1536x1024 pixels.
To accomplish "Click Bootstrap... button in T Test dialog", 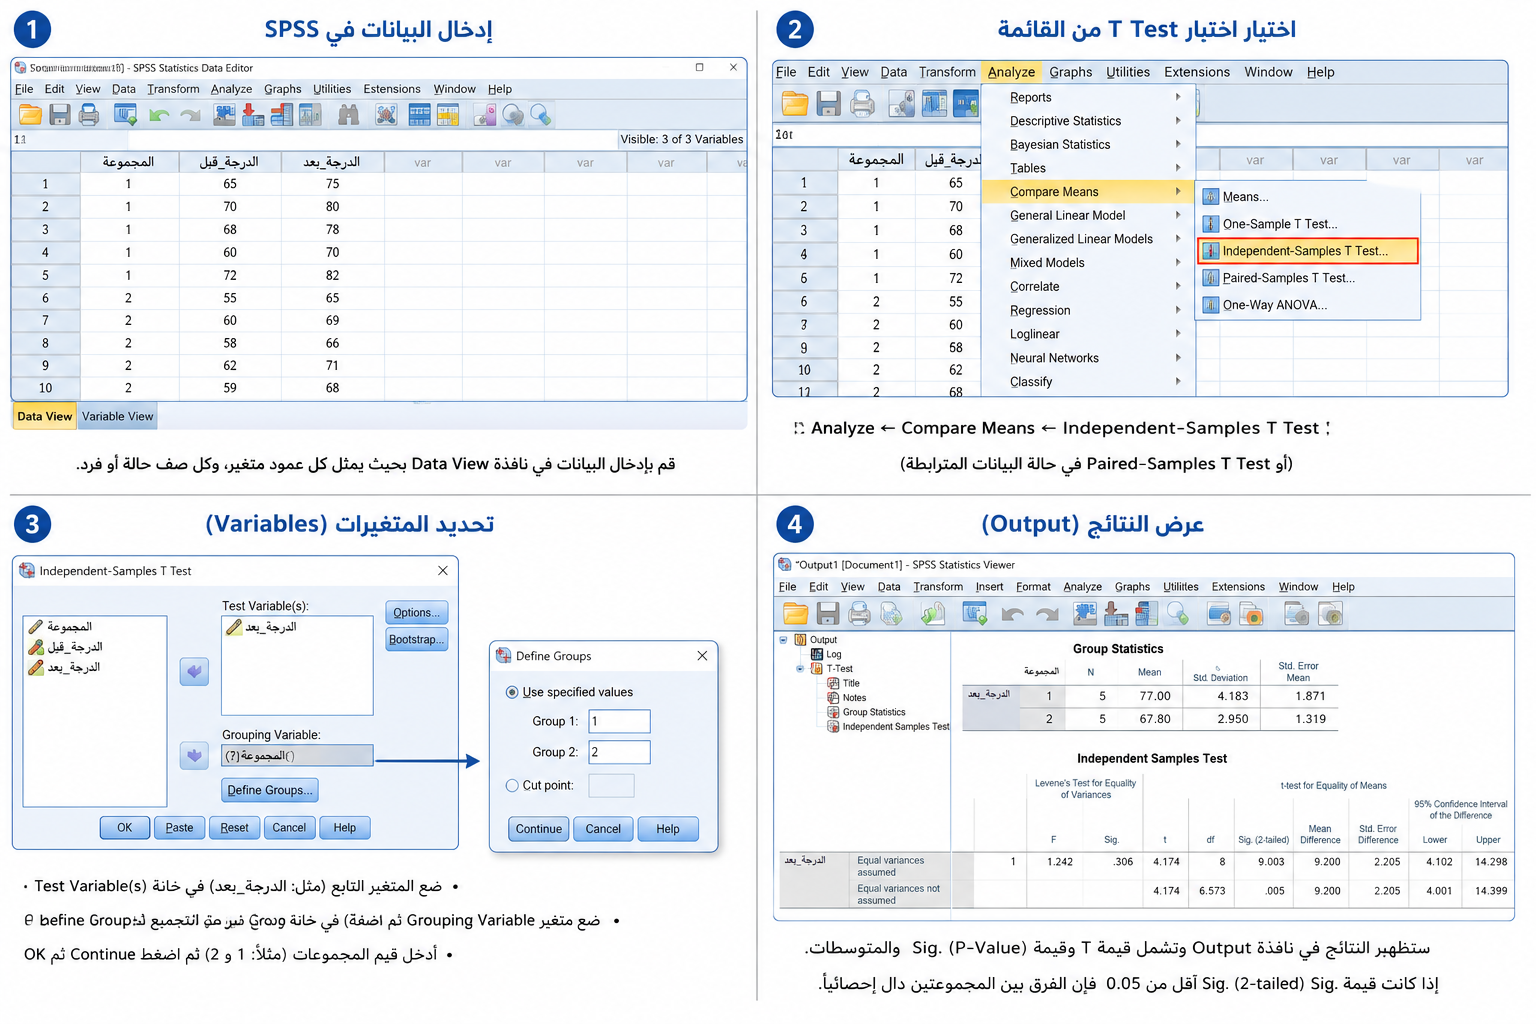I will click(x=416, y=640).
